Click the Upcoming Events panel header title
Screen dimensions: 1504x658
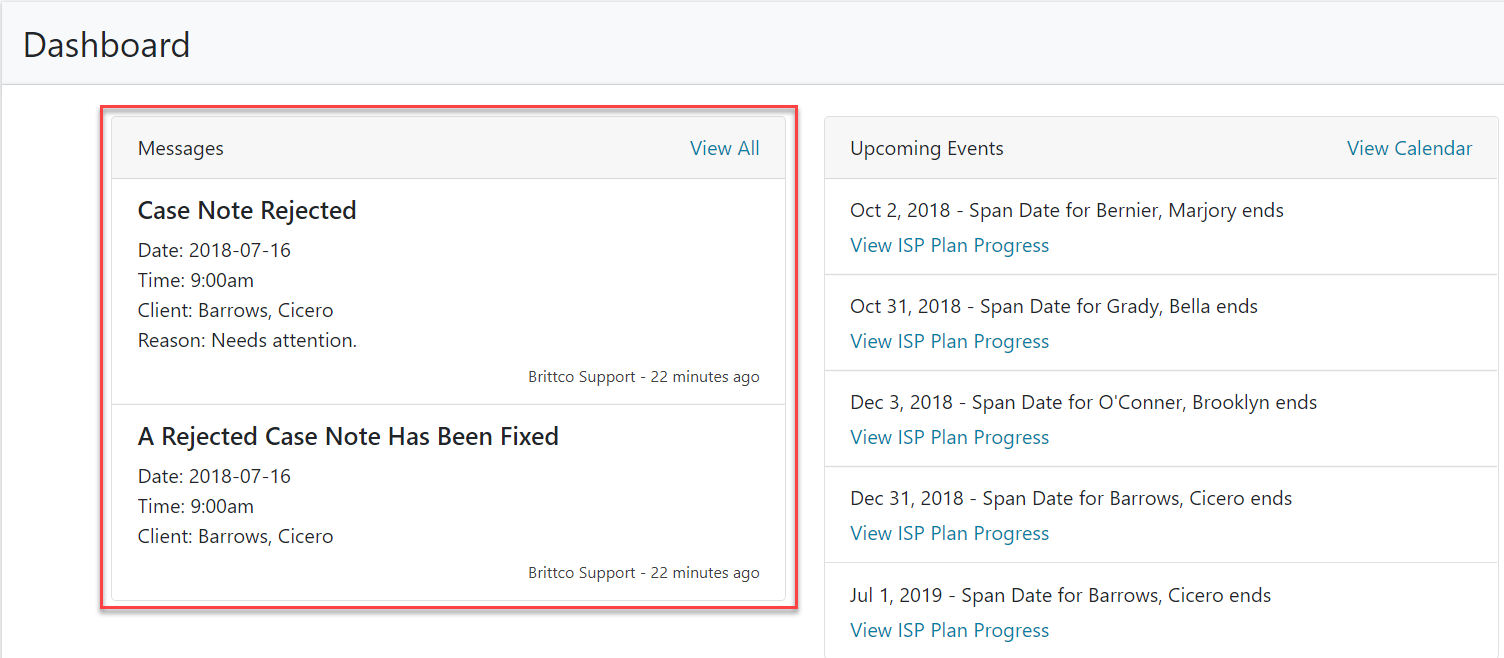coord(926,149)
